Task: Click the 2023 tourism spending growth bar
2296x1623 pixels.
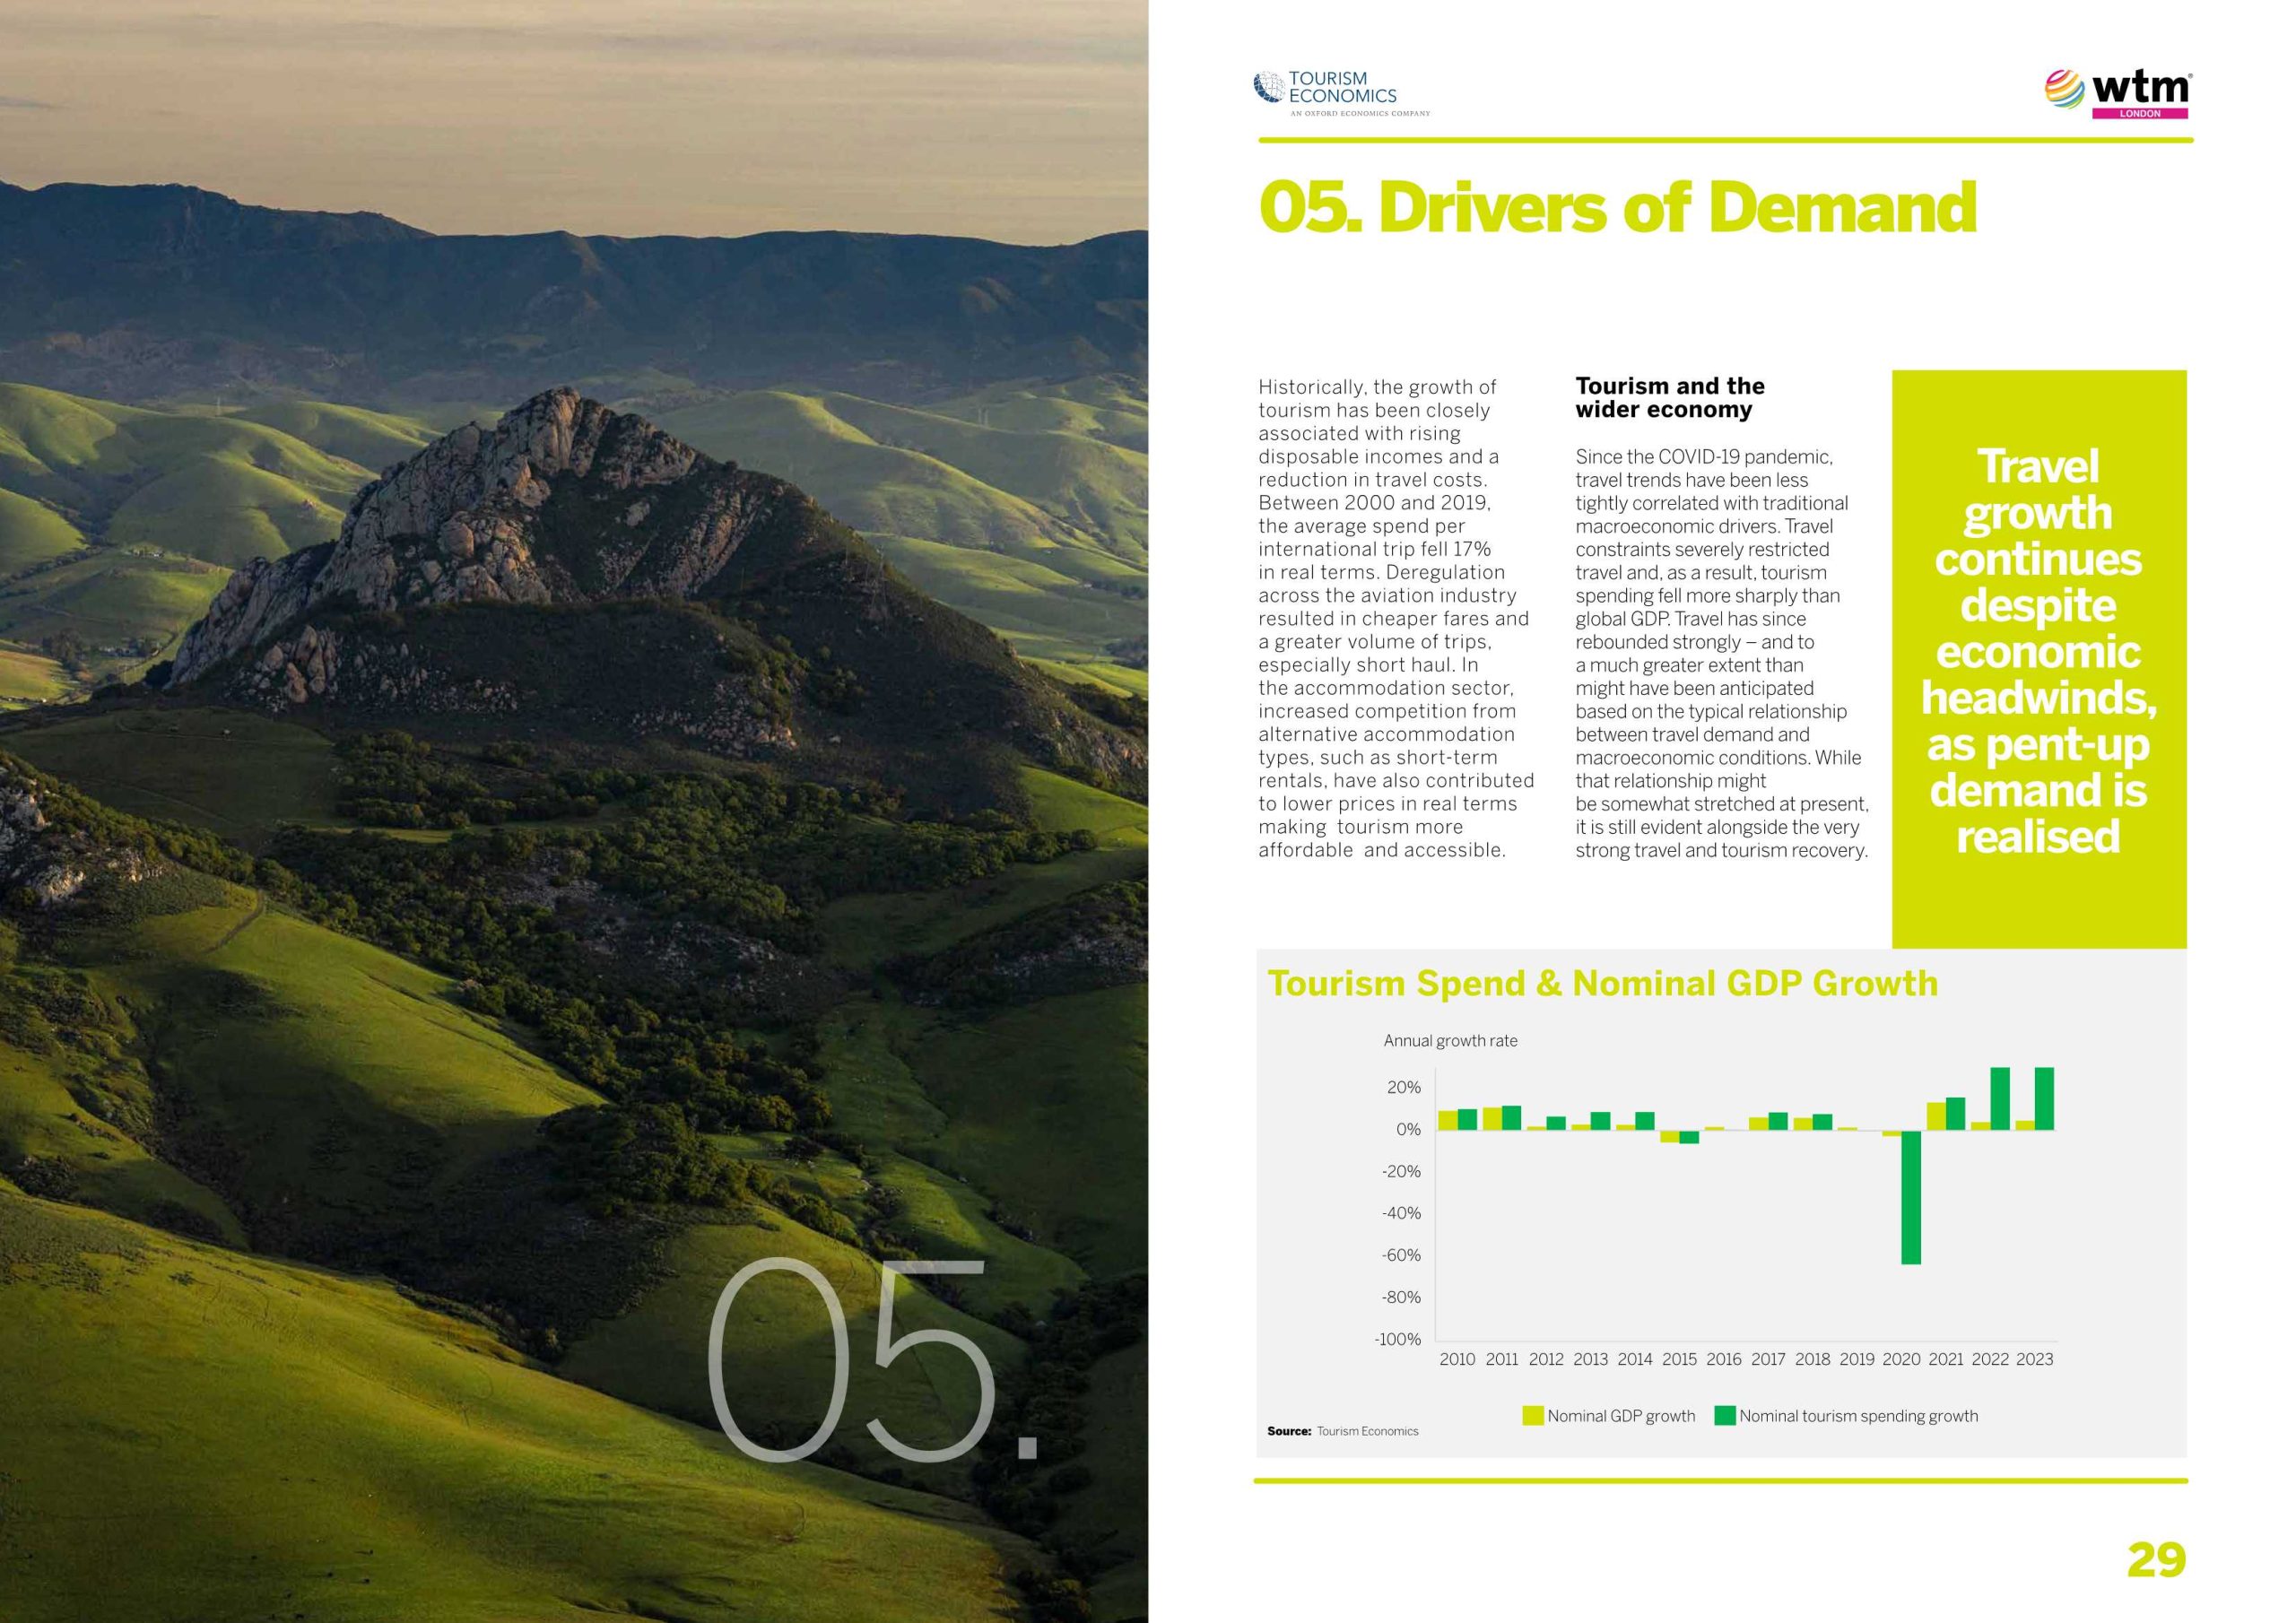Action: (2044, 1099)
